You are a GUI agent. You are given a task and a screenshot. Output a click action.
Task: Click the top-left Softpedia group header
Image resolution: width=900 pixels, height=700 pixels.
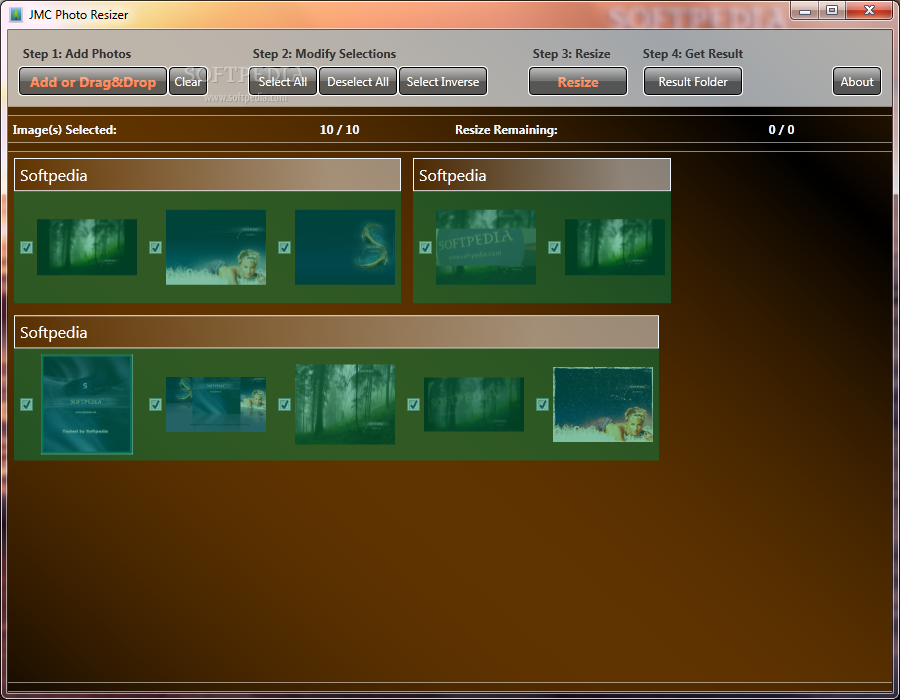coord(207,175)
